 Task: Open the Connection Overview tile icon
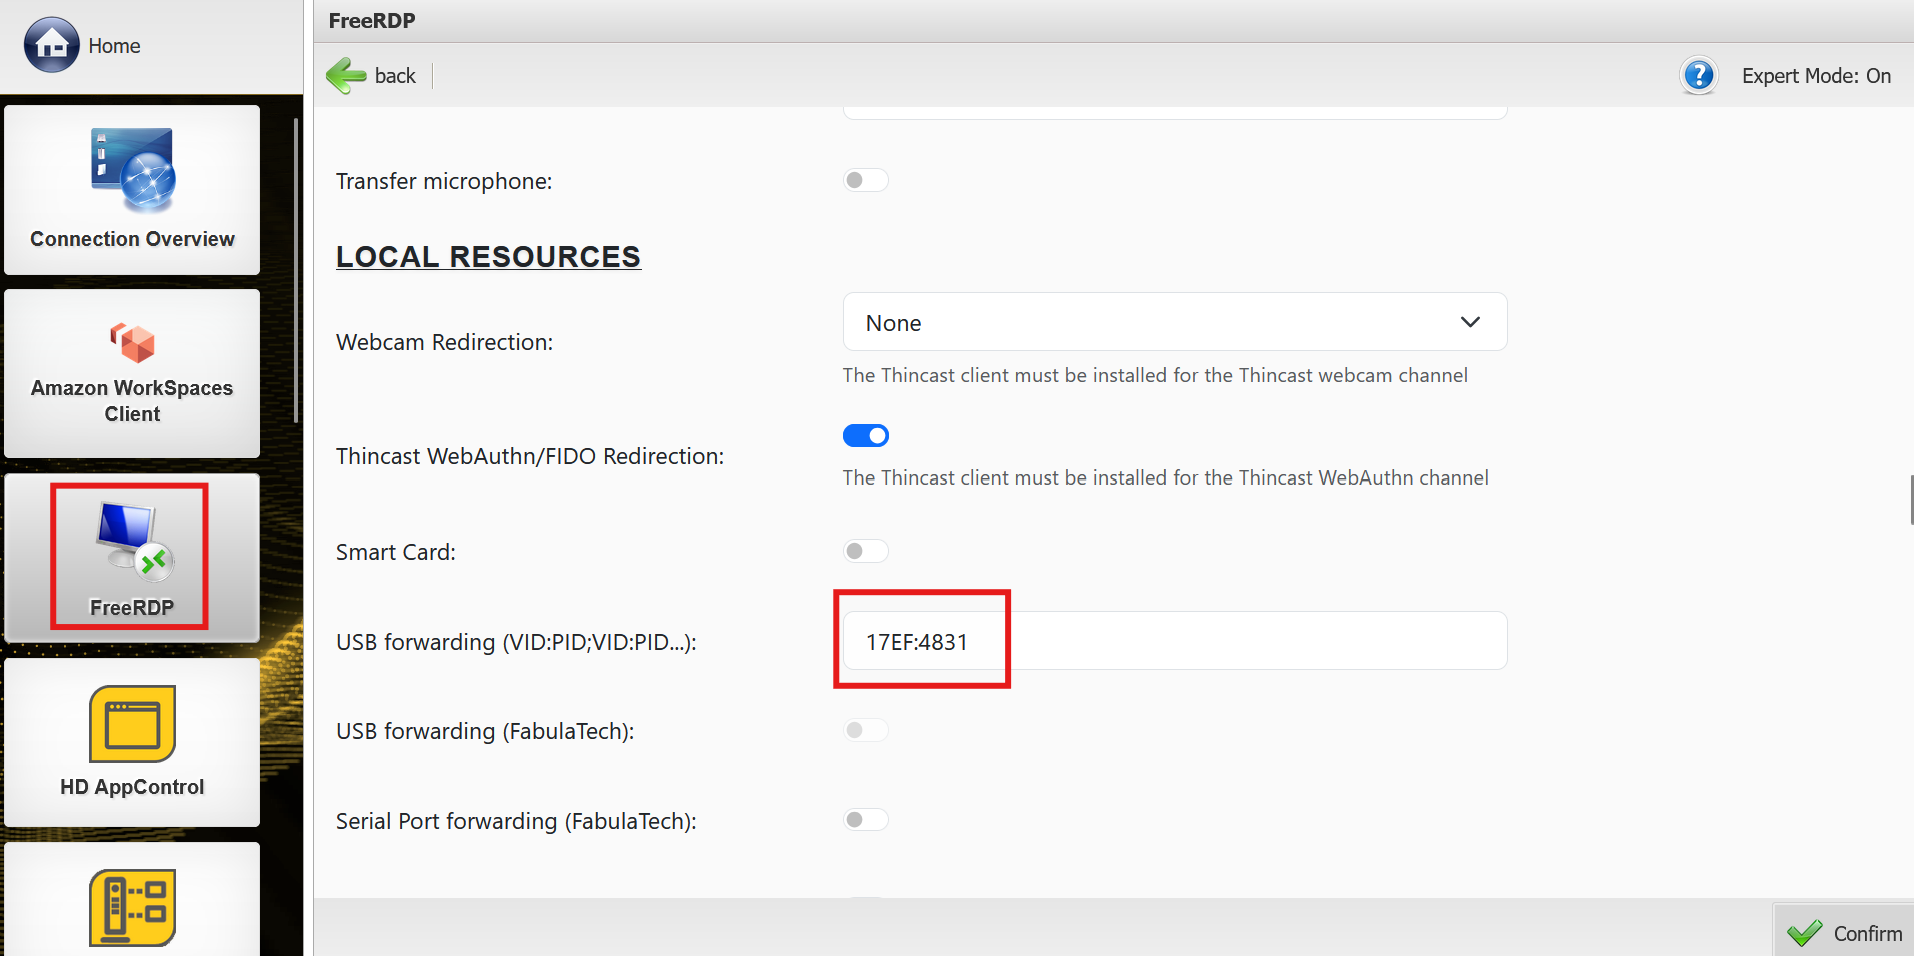(133, 169)
